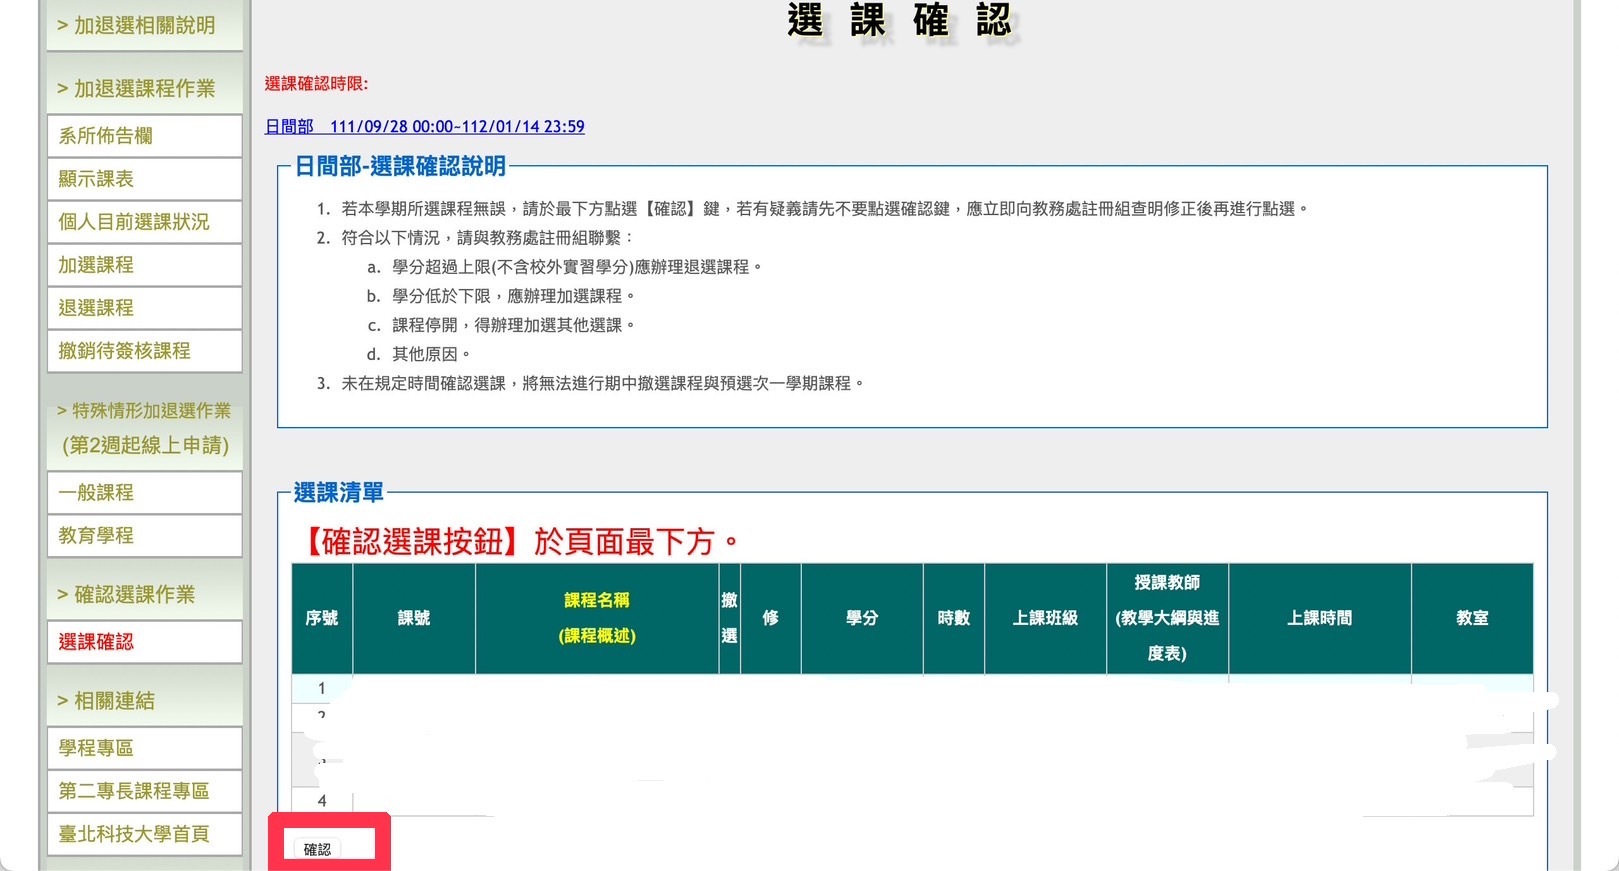This screenshot has height=871, width=1619.
Task: Go to 加選課程 menu item
Action: point(145,265)
